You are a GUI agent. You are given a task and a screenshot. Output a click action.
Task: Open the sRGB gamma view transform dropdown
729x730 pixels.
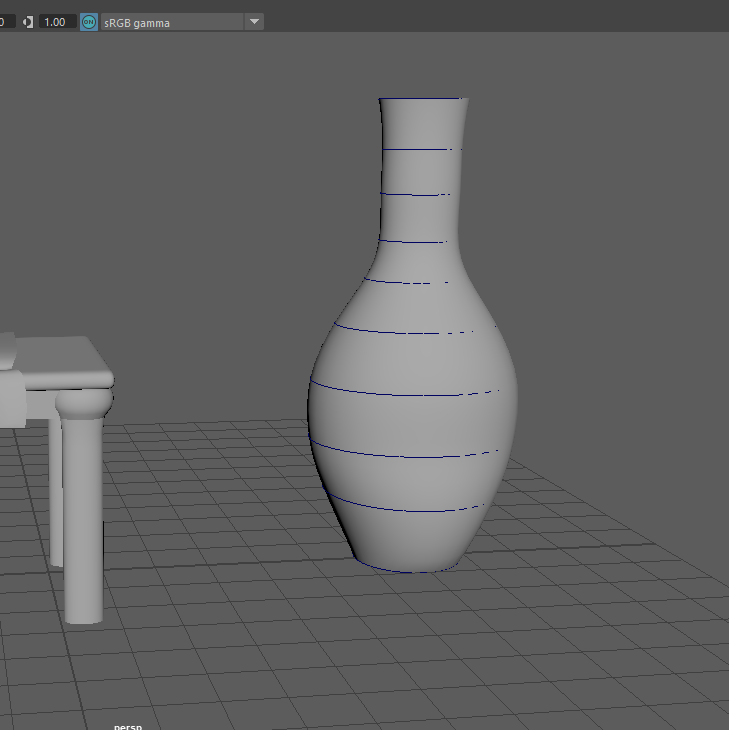point(170,22)
